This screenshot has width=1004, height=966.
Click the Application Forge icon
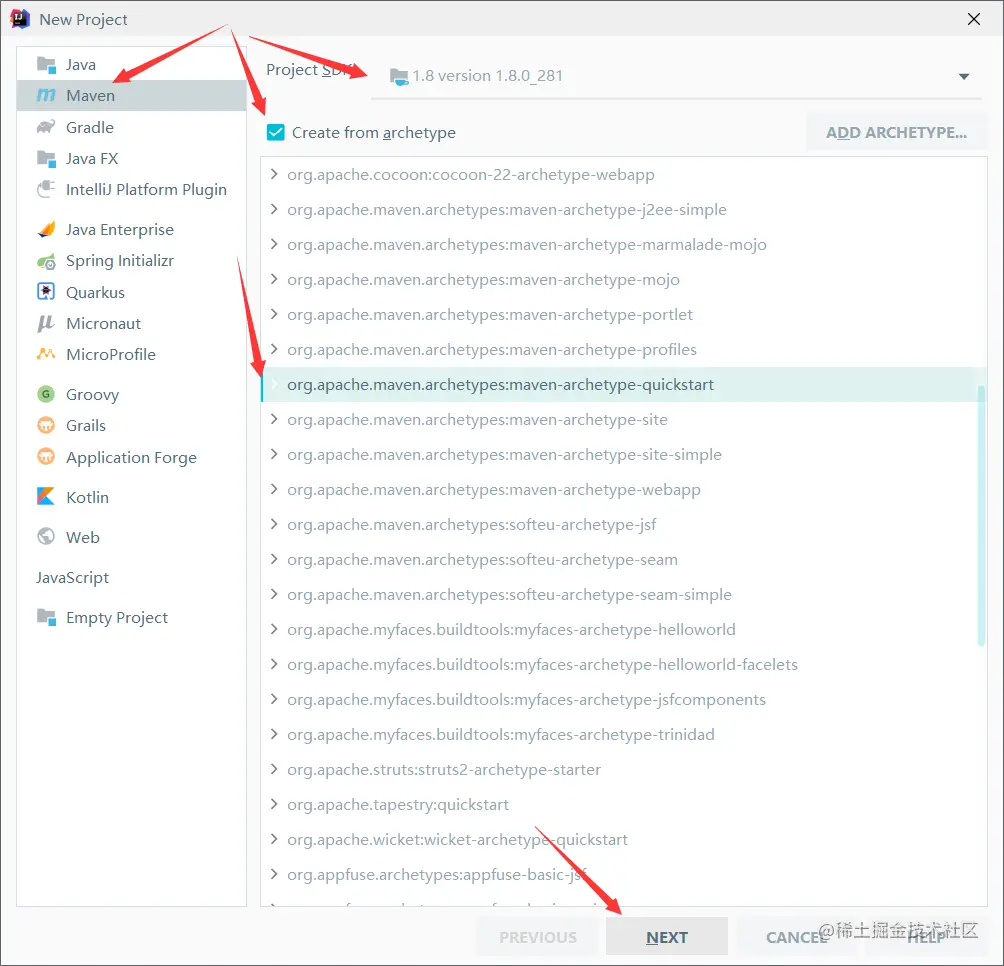point(46,457)
